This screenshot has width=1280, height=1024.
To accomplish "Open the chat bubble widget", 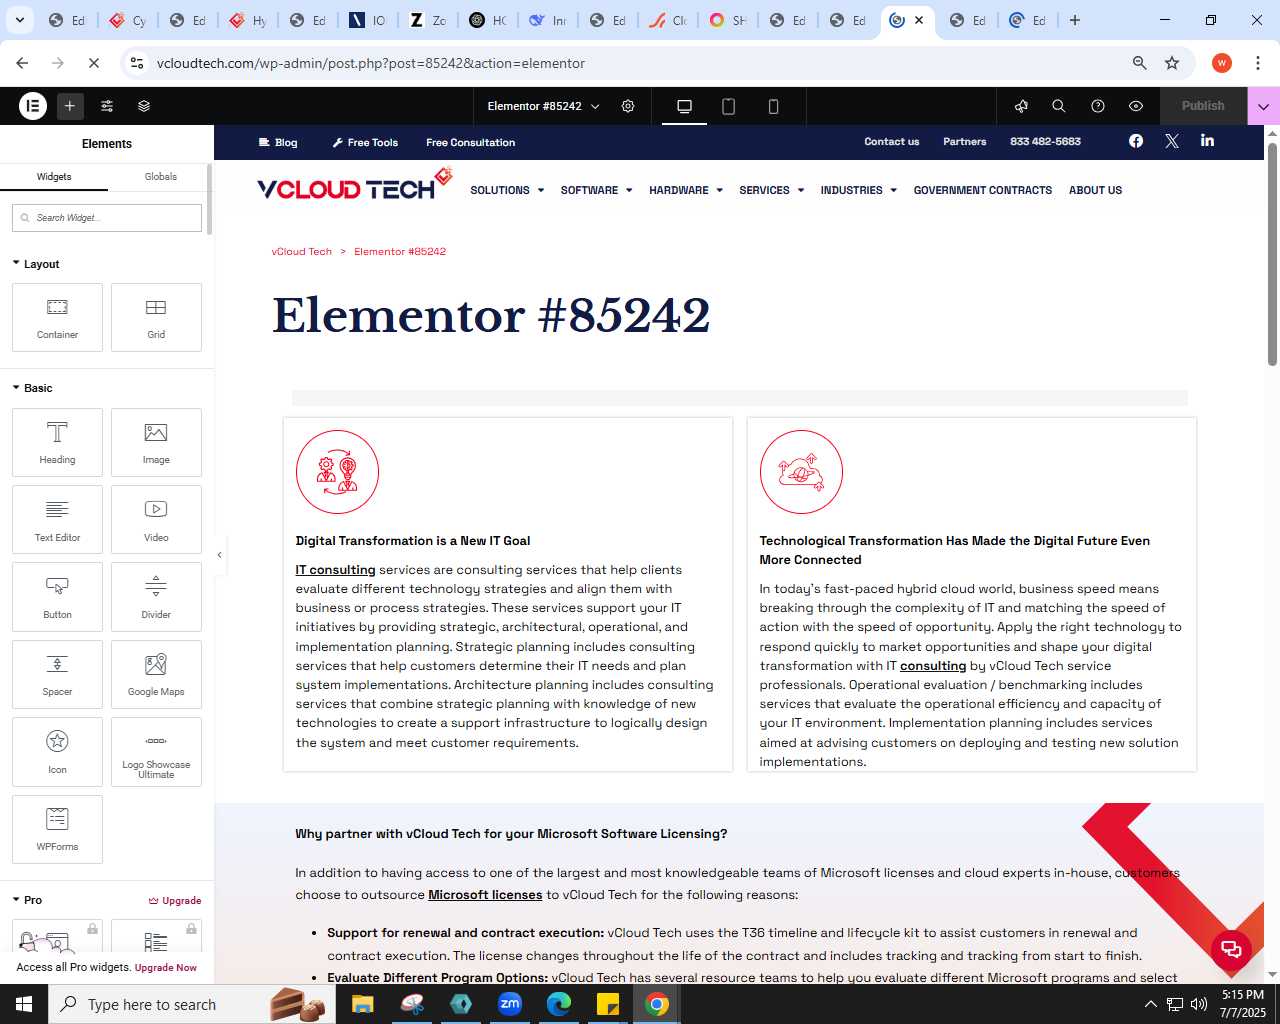I will pyautogui.click(x=1231, y=949).
